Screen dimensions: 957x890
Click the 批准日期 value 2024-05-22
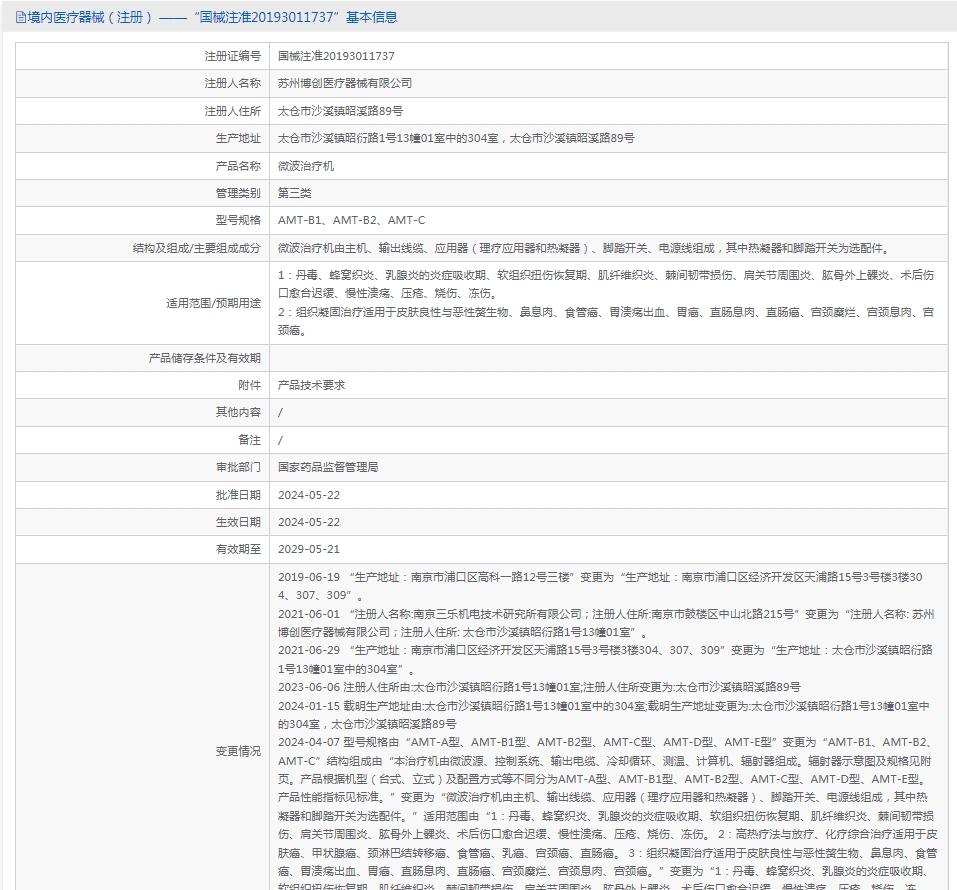pyautogui.click(x=309, y=495)
